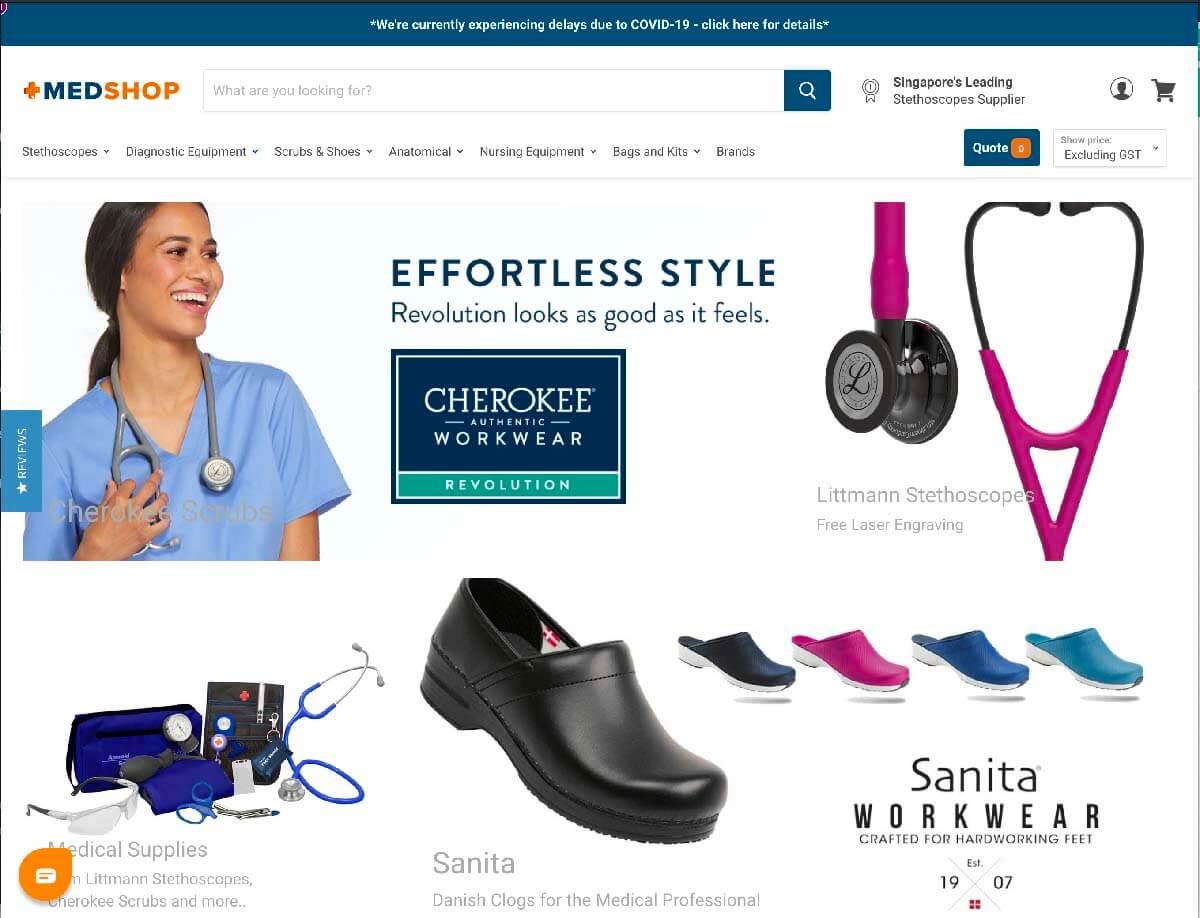
Task: Click the Medshop logo
Action: pos(101,90)
